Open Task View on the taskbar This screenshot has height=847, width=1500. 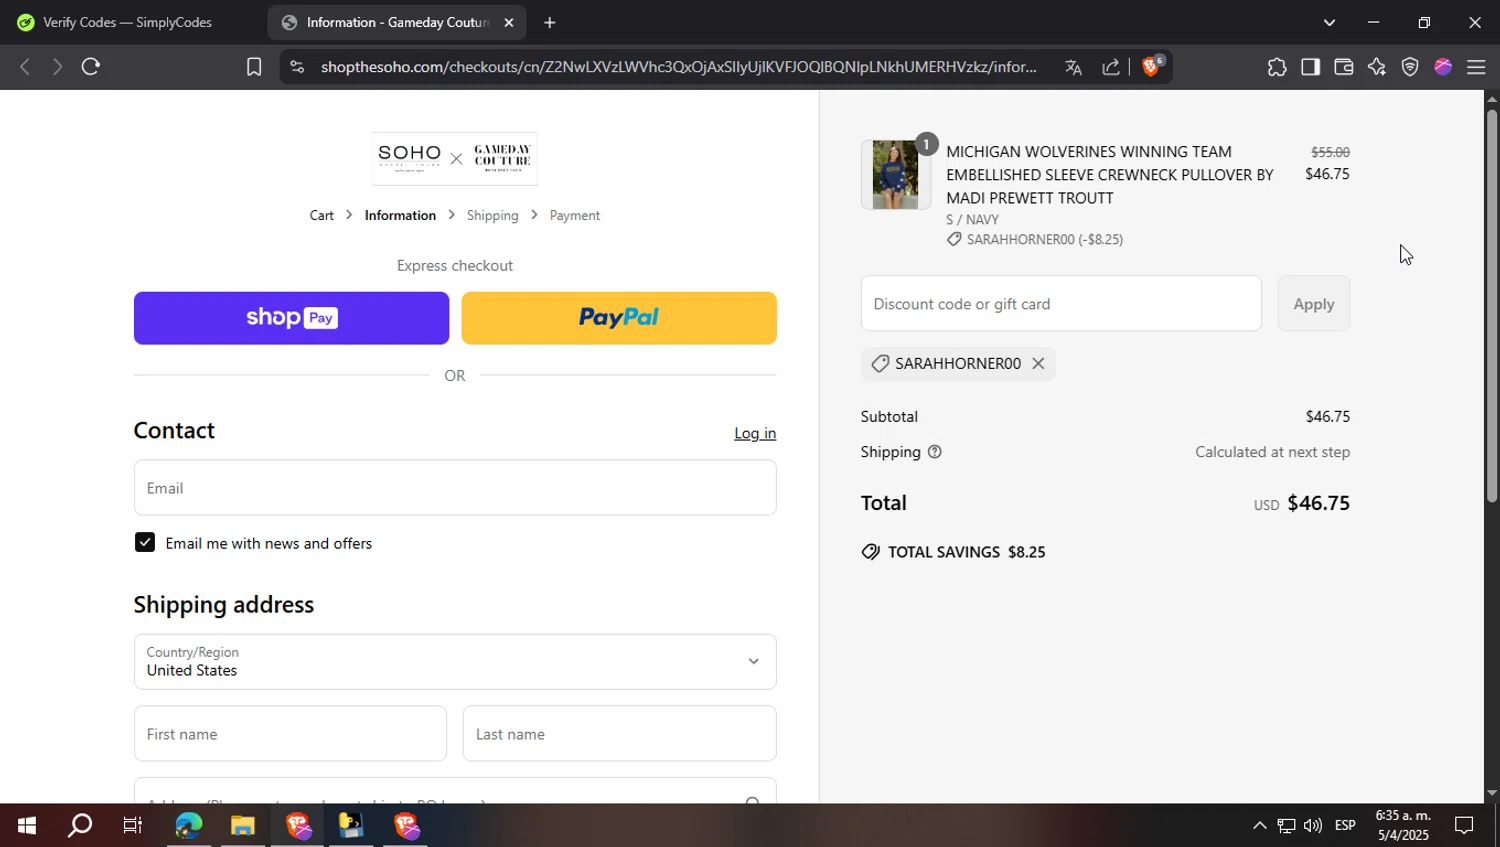click(x=132, y=825)
